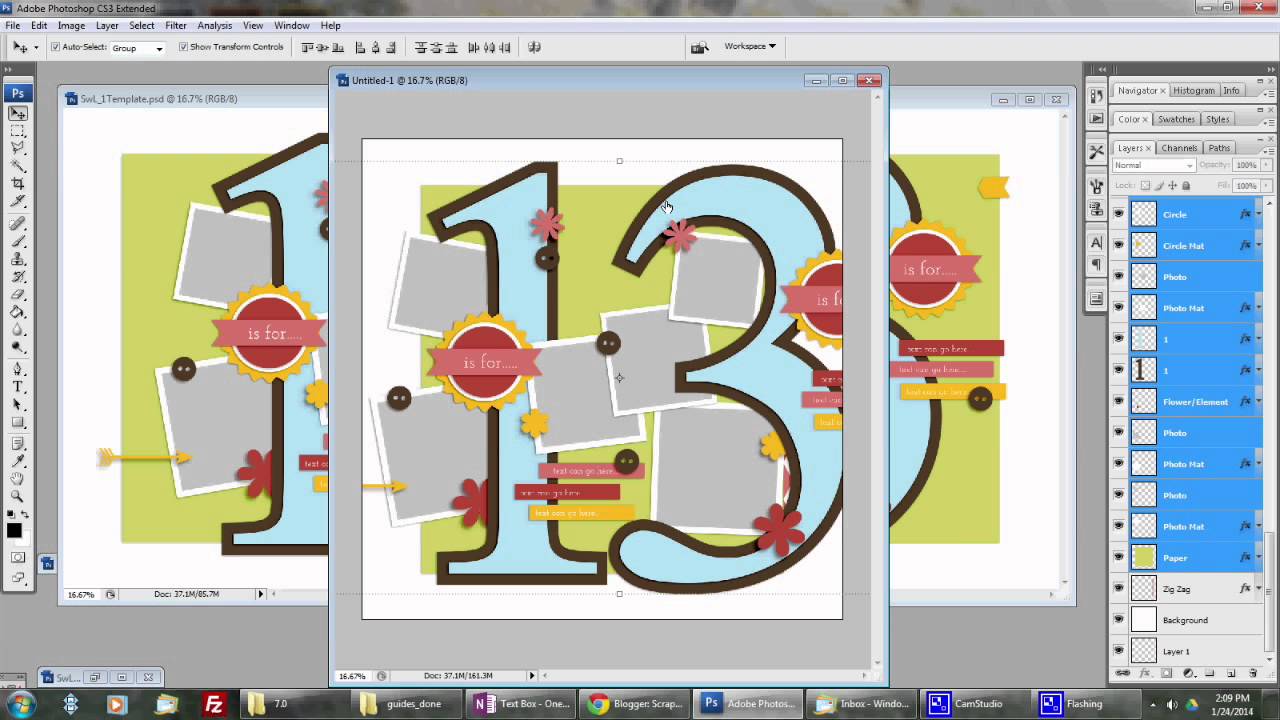
Task: Select the Blur tool
Action: click(x=18, y=331)
